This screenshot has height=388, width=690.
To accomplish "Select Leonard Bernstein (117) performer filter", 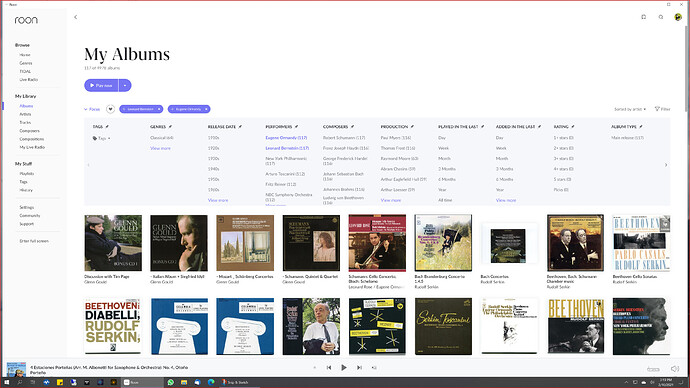I will tap(287, 148).
